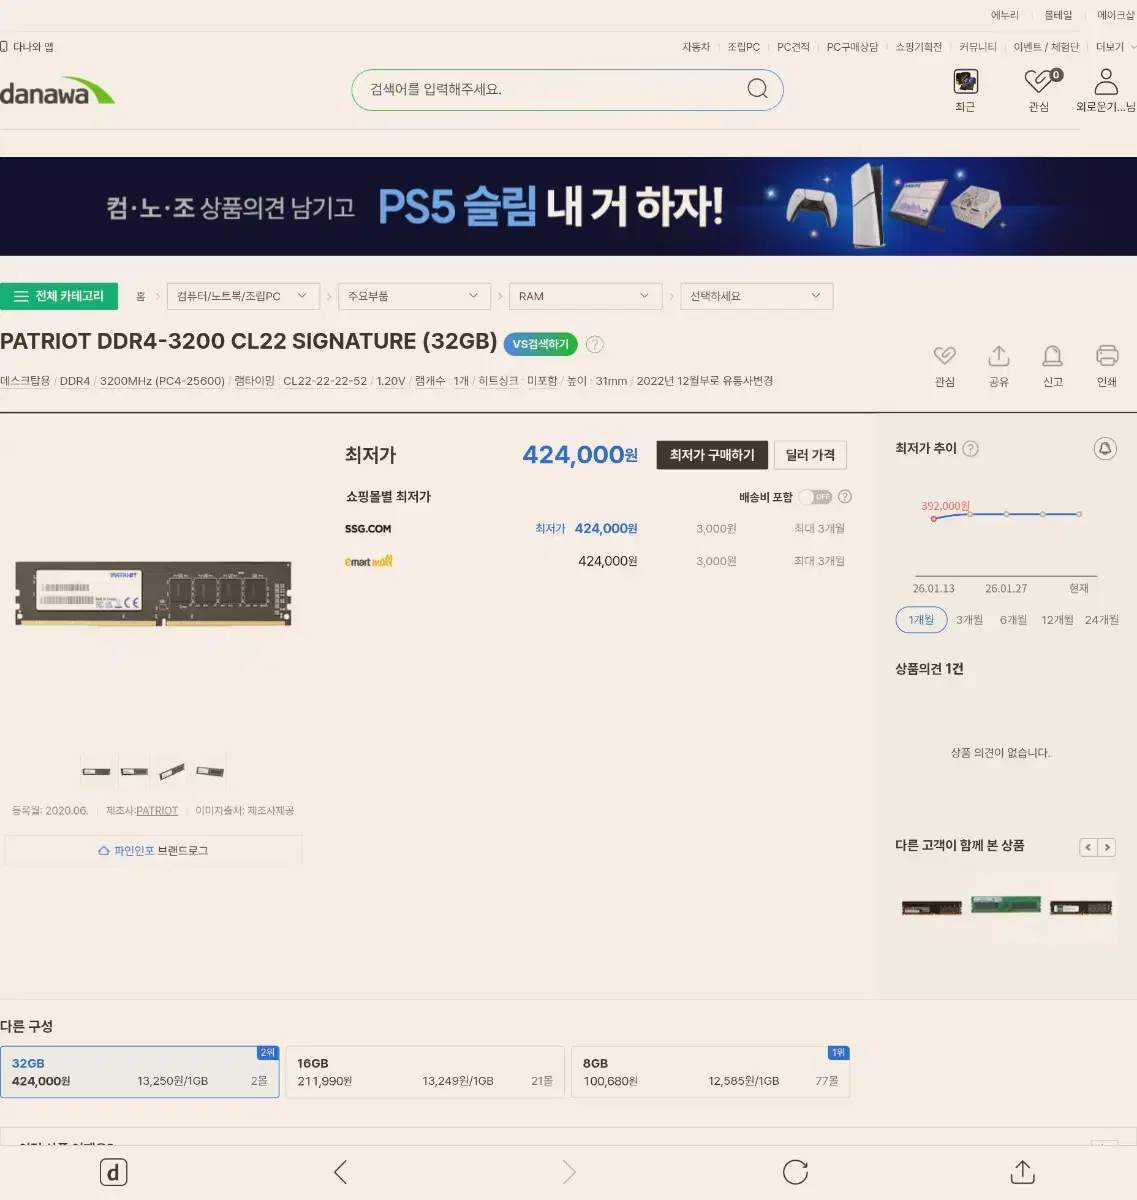
Task: Tap the browser back arrow
Action: pyautogui.click(x=341, y=1172)
